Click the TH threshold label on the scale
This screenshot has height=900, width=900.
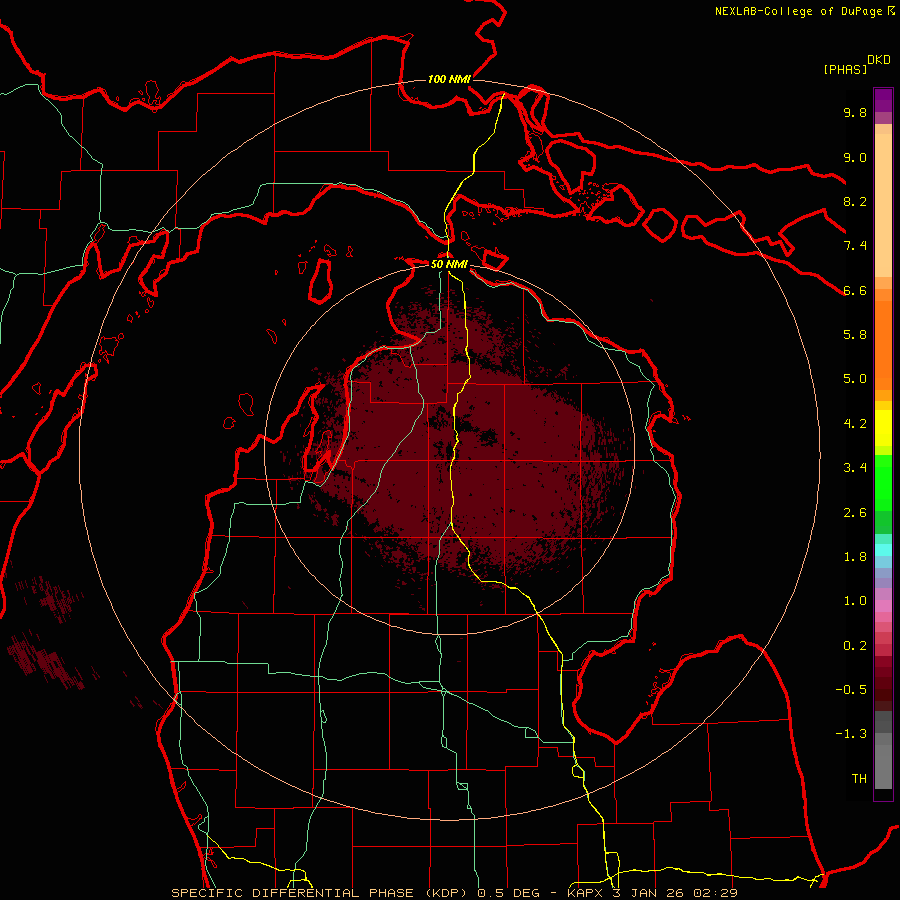pyautogui.click(x=859, y=779)
